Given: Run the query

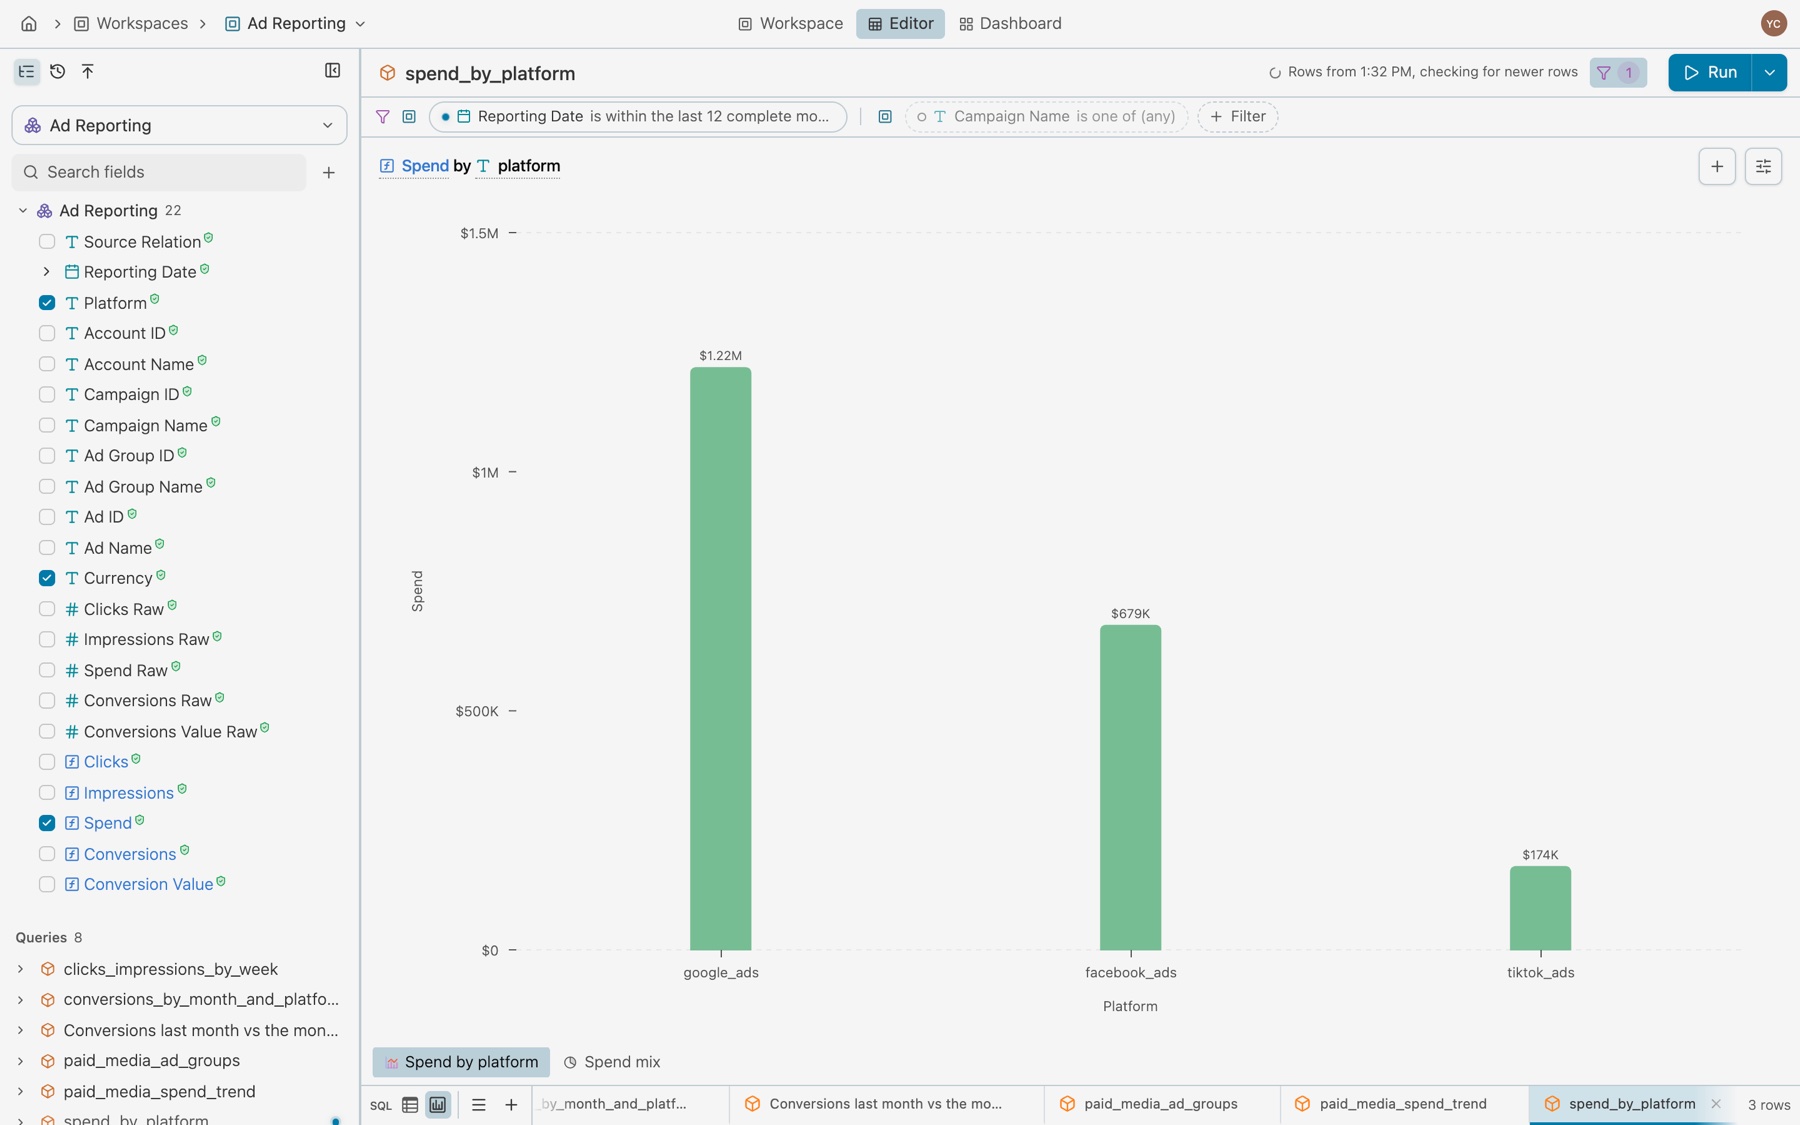Looking at the screenshot, I should click(1710, 72).
